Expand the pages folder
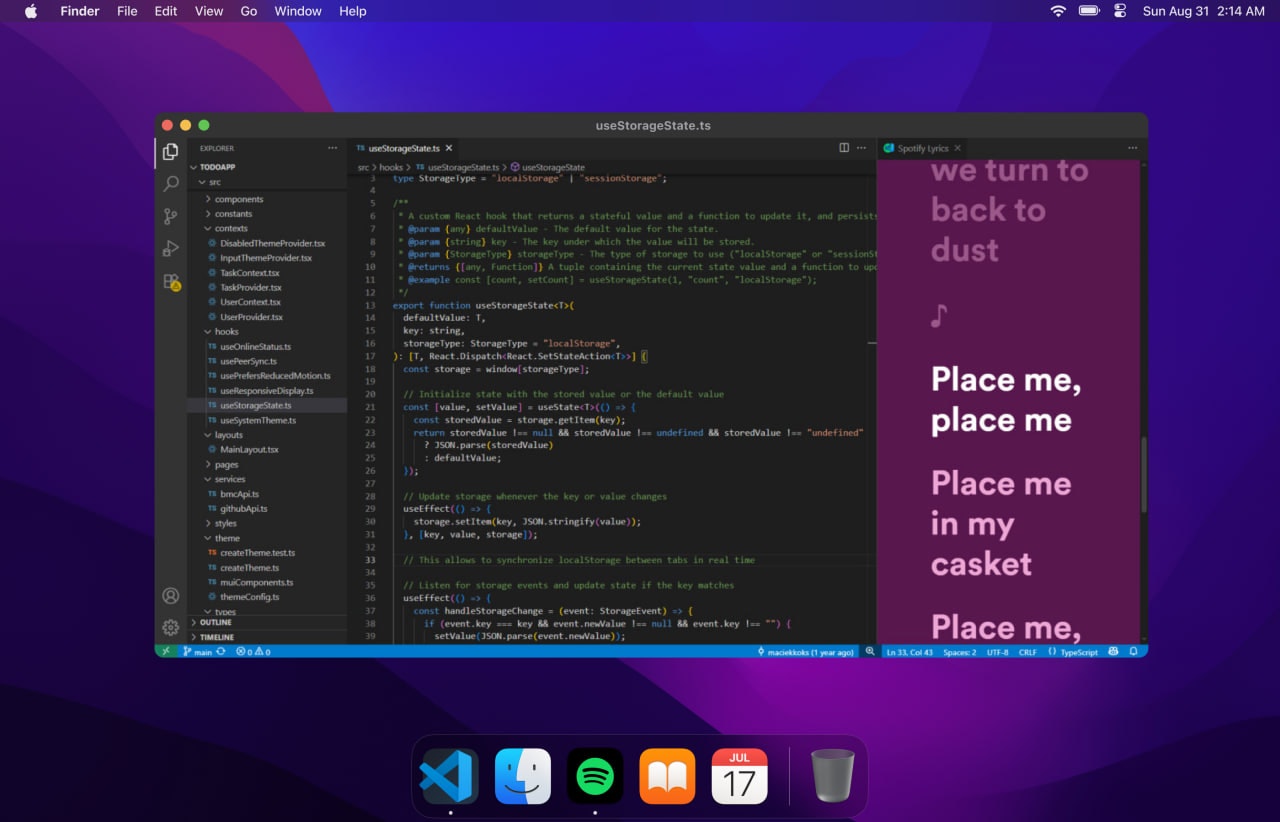The image size is (1280, 822). pos(267,464)
